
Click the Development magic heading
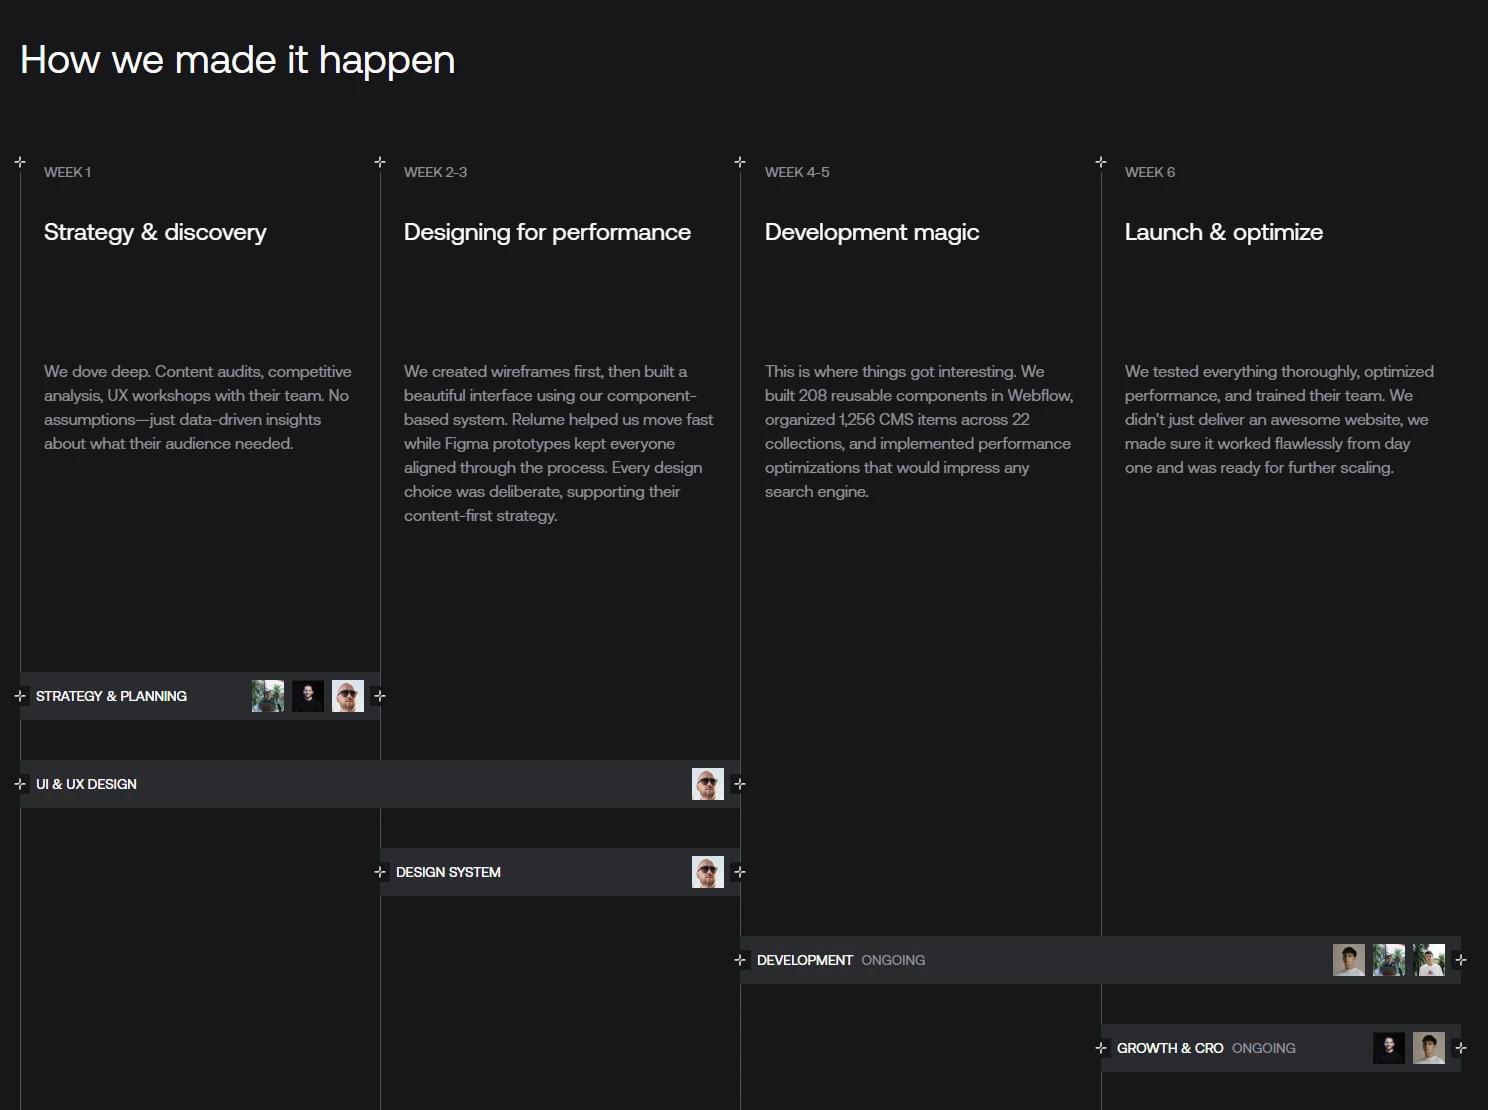tap(872, 232)
